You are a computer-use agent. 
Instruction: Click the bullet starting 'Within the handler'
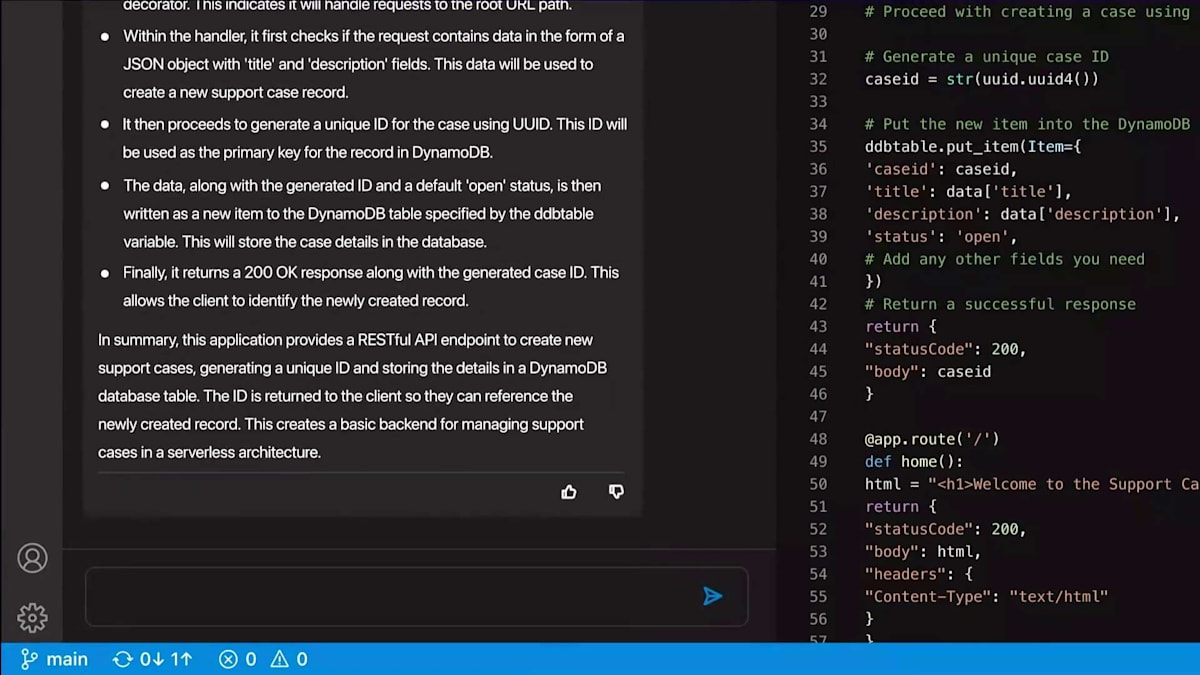374,64
